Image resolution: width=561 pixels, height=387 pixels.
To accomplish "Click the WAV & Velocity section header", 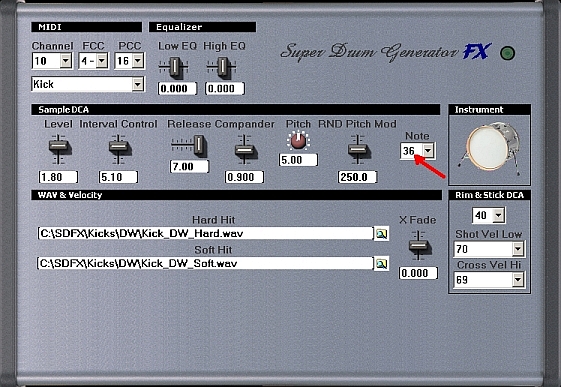I will coord(236,195).
